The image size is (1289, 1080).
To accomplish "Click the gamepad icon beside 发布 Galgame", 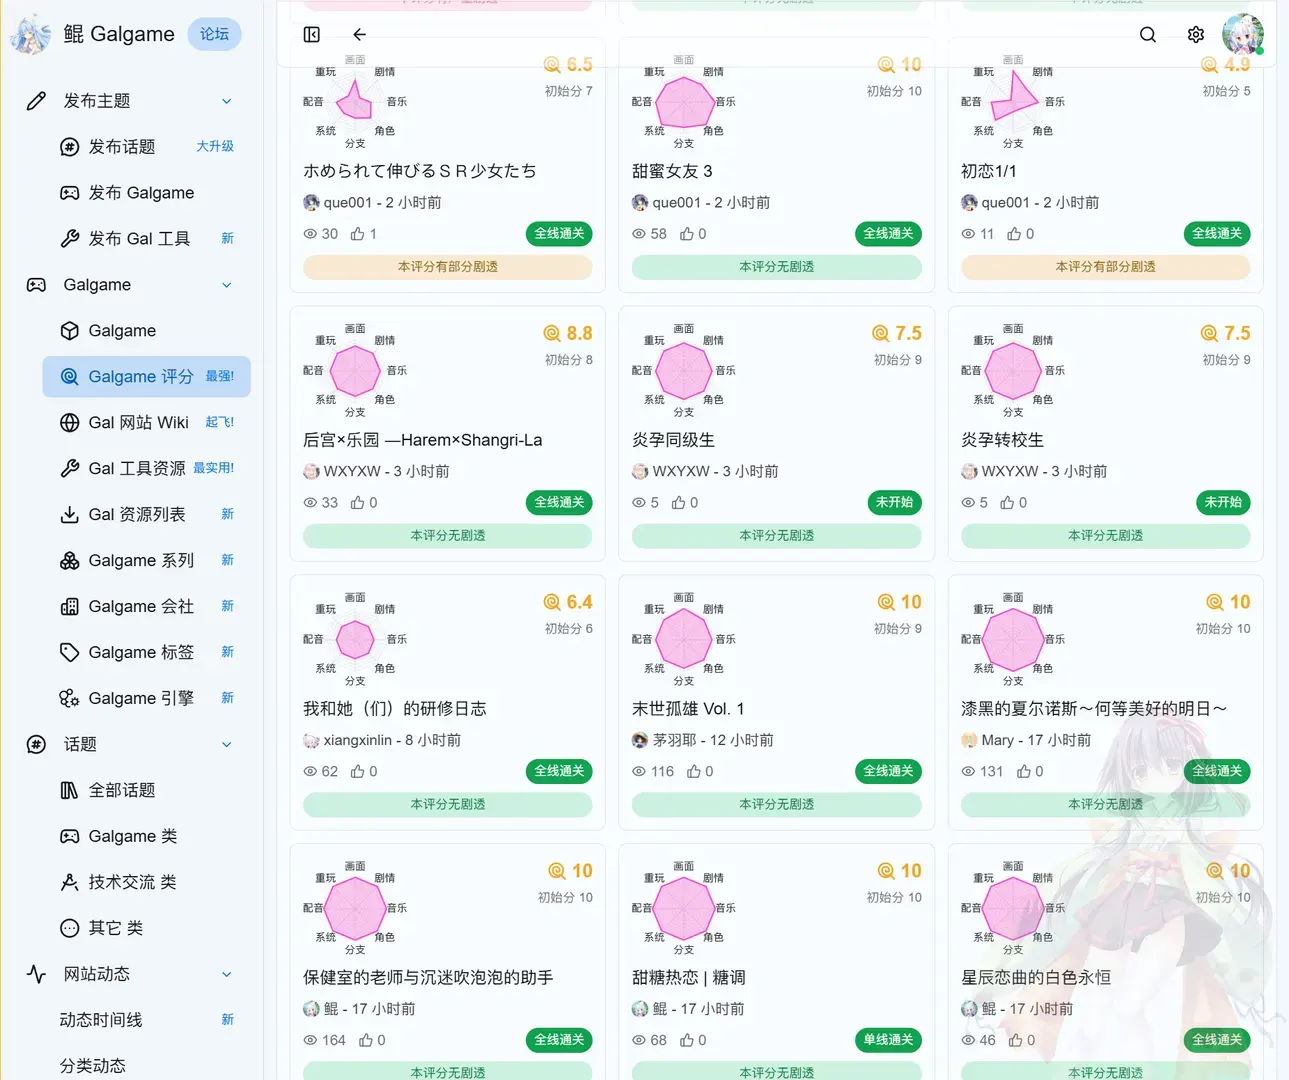I will pyautogui.click(x=70, y=193).
